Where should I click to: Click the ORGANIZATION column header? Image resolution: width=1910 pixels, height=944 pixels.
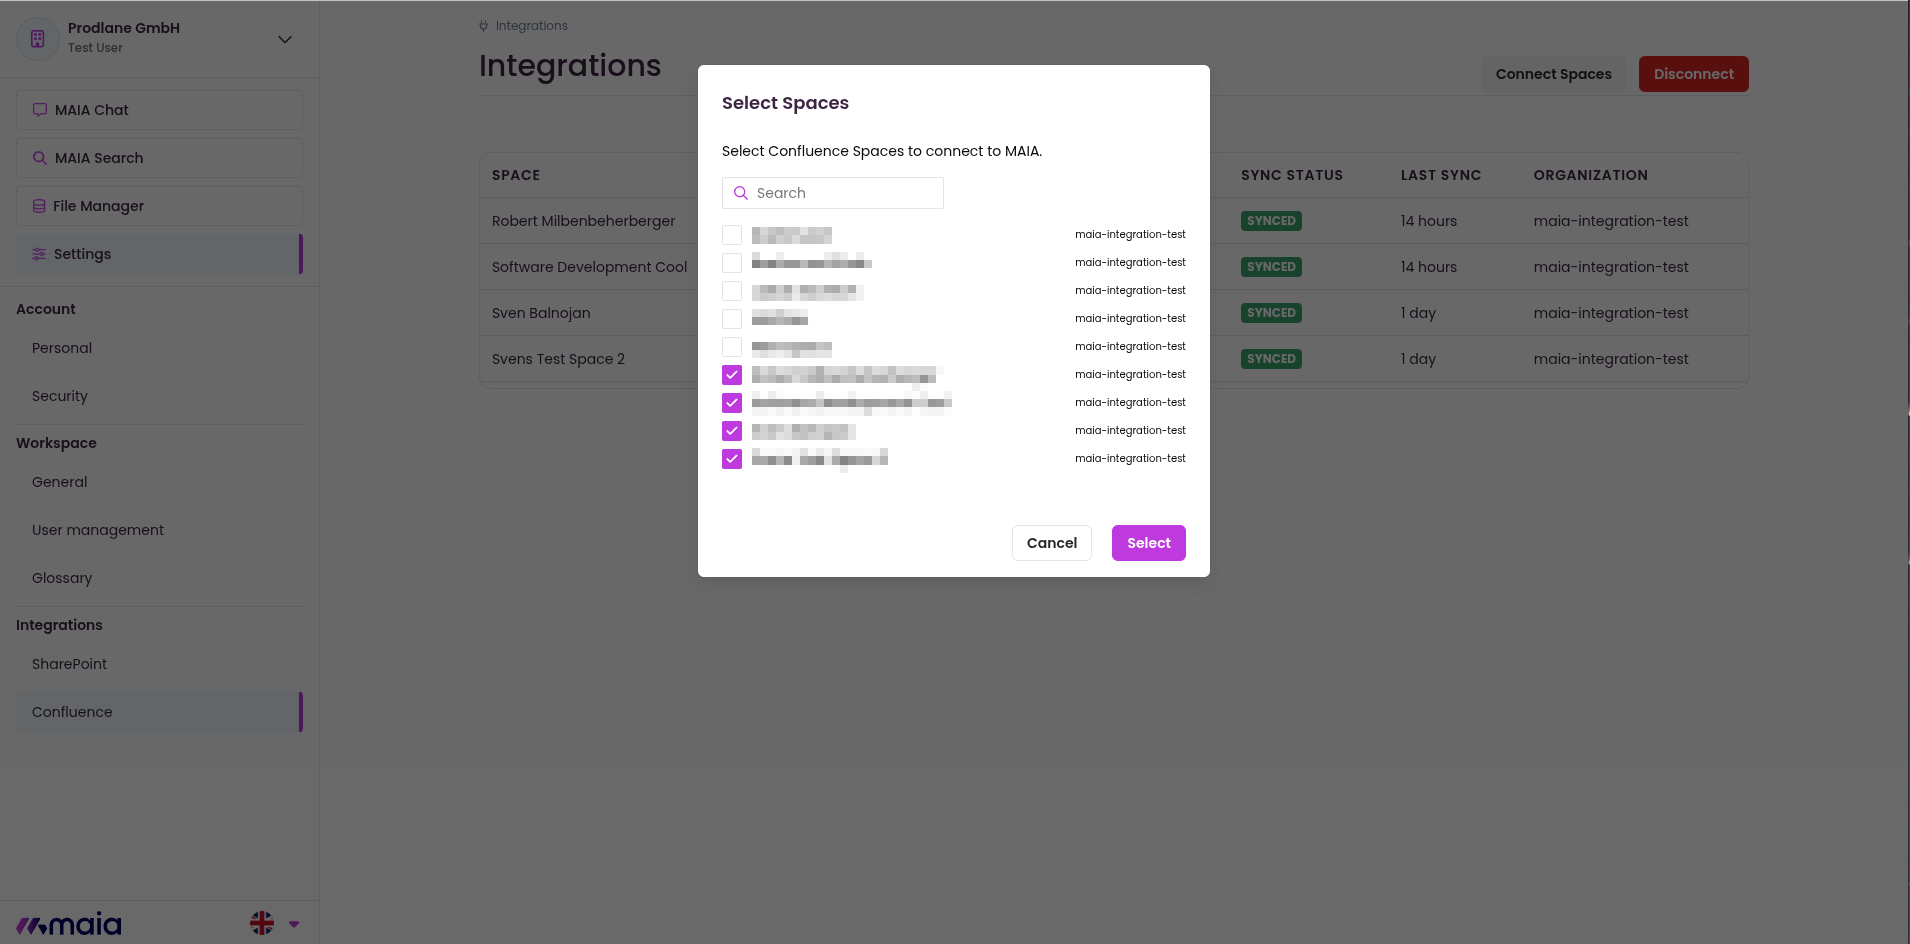1591,175
